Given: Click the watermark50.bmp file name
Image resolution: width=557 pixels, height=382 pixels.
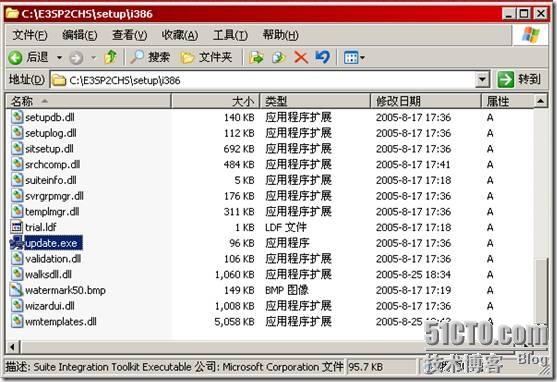Looking at the screenshot, I should (65, 290).
